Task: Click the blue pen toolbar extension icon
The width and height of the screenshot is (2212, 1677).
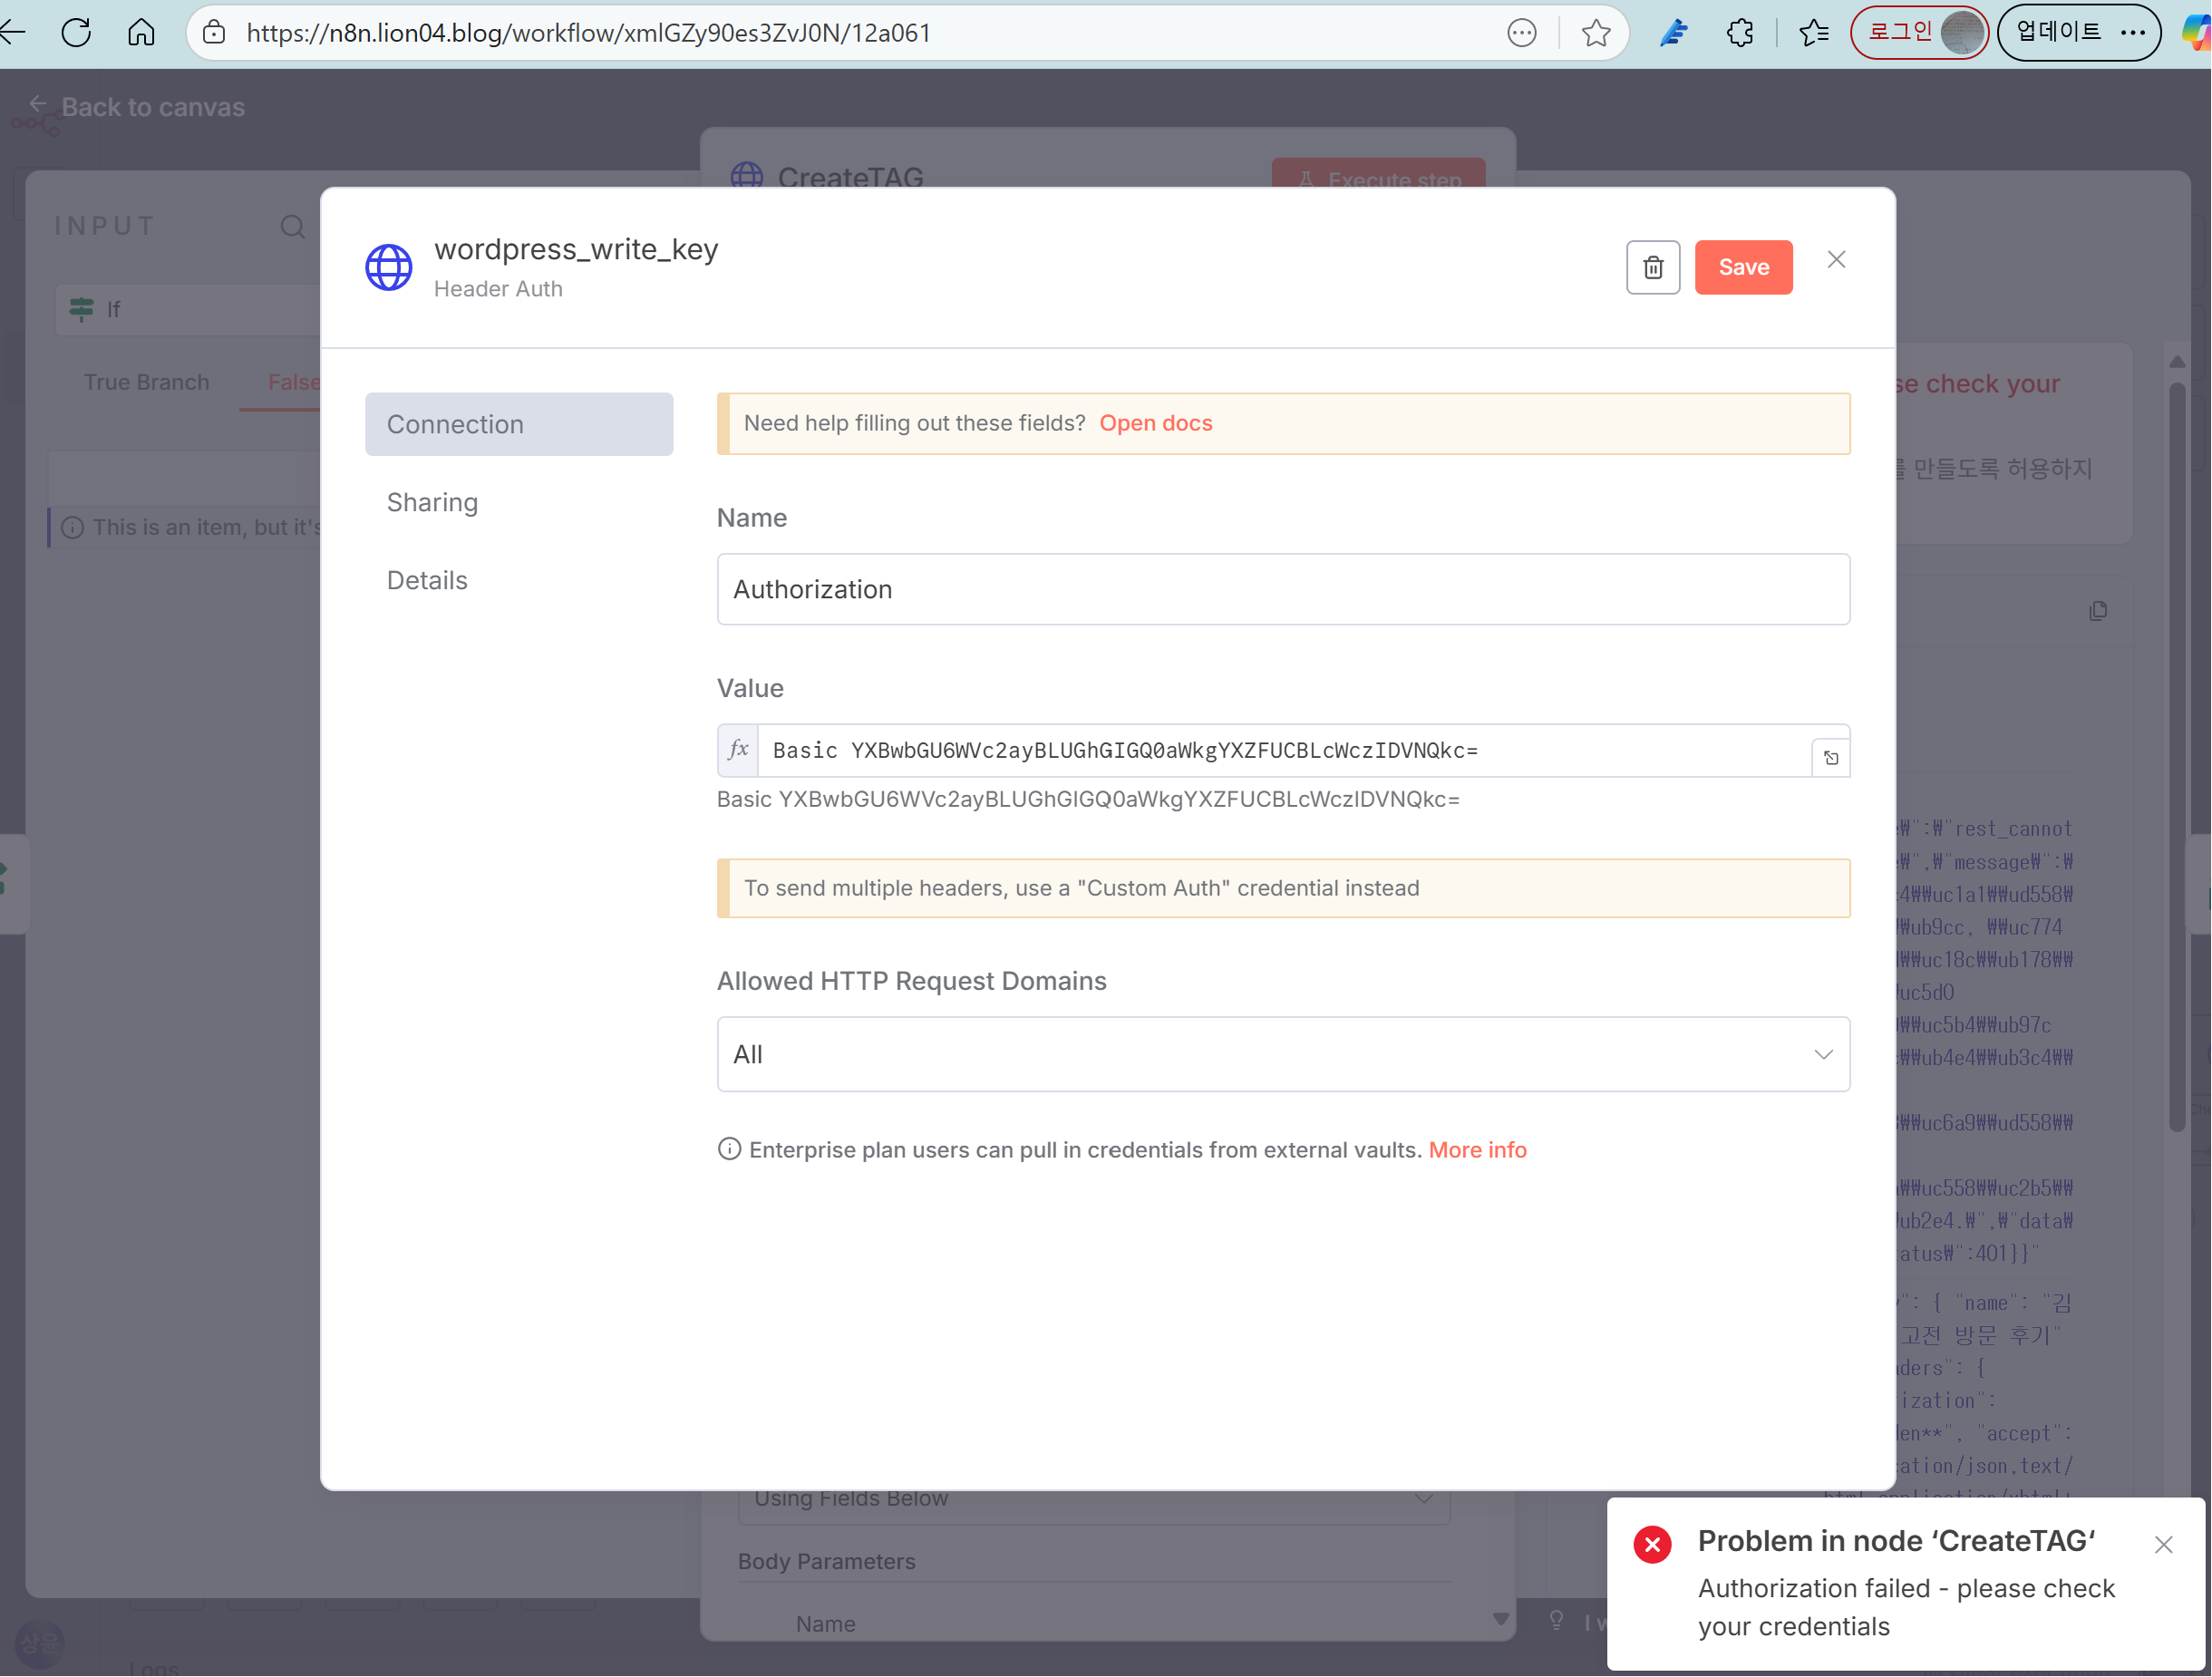Action: pos(1674,33)
